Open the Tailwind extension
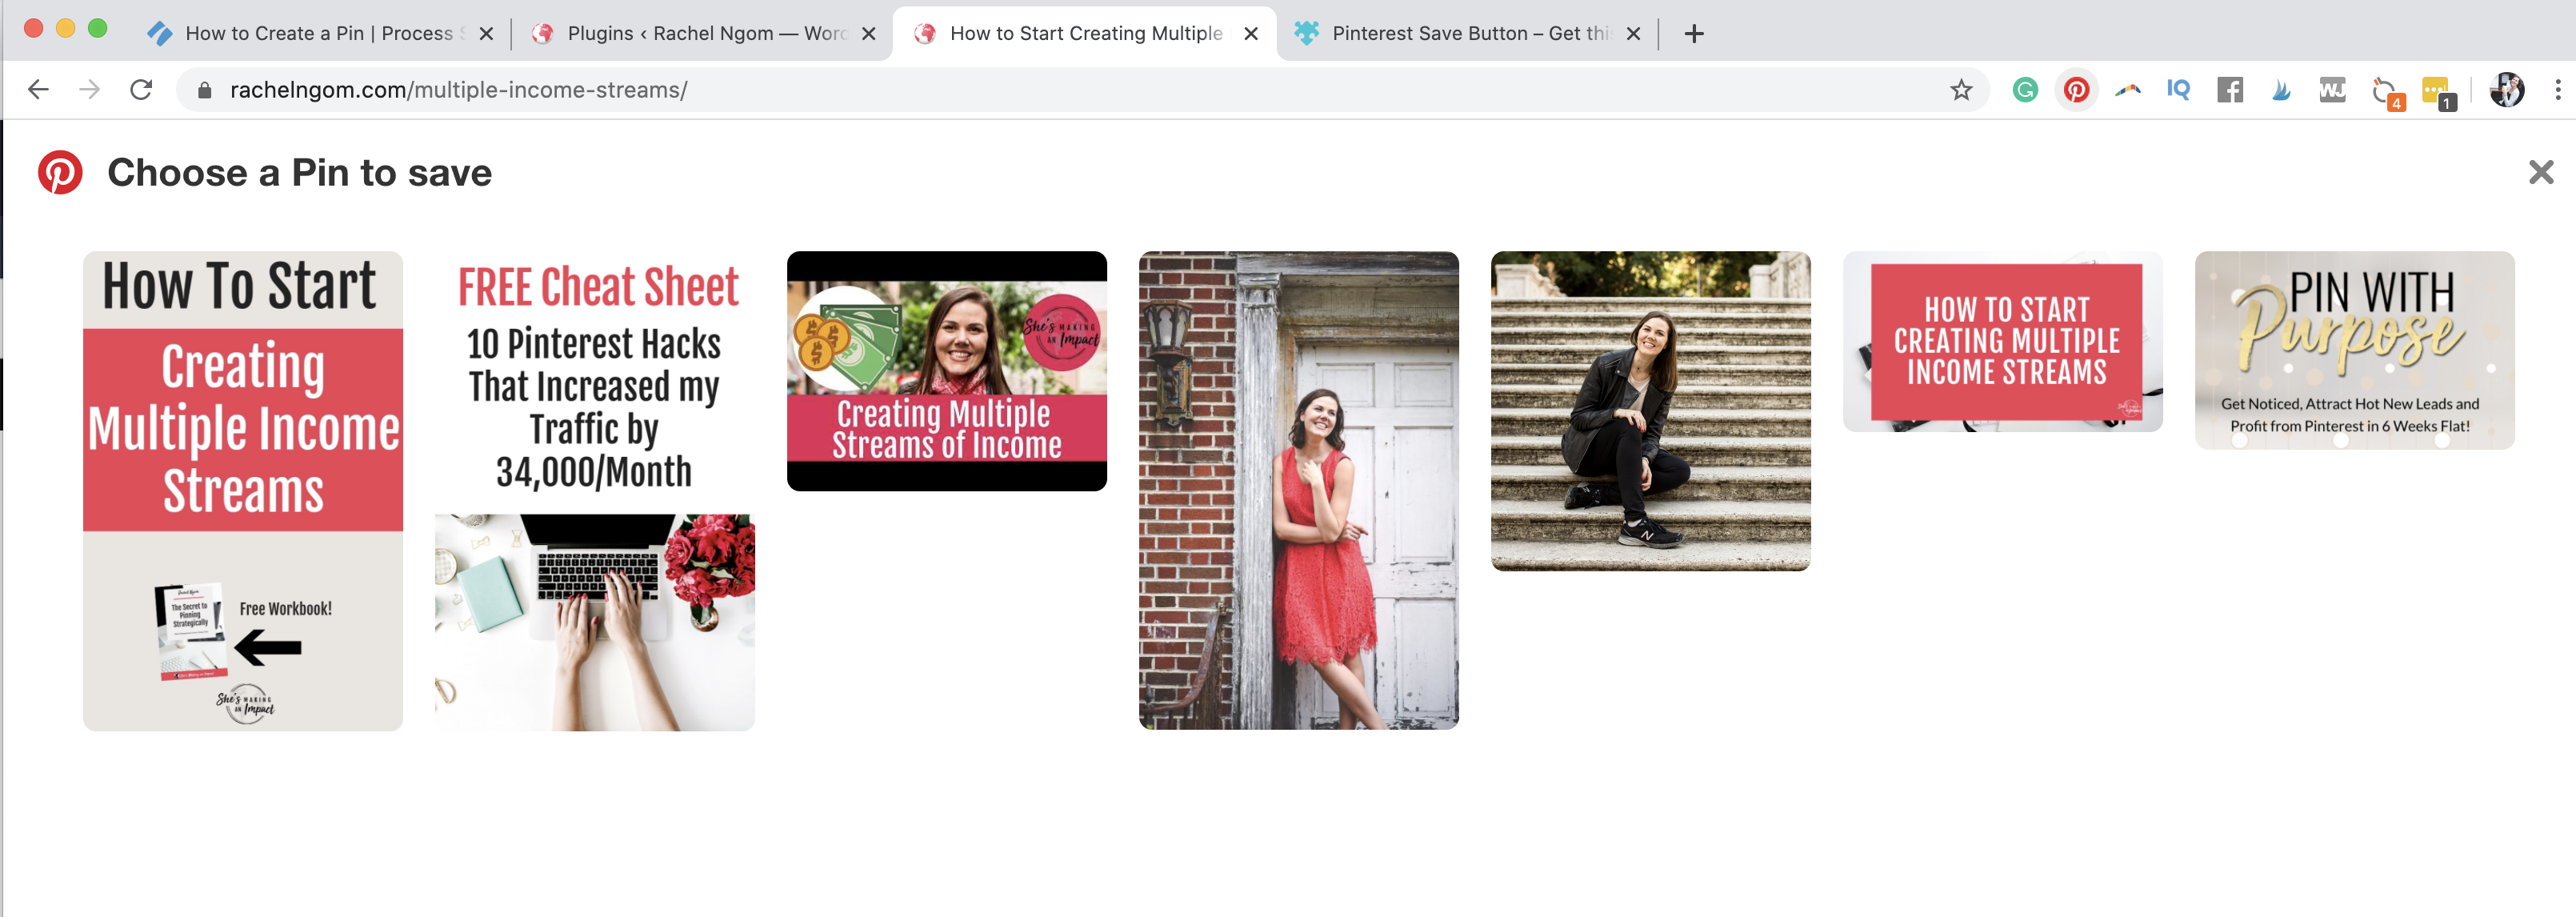The image size is (2576, 917). pos(2128,89)
